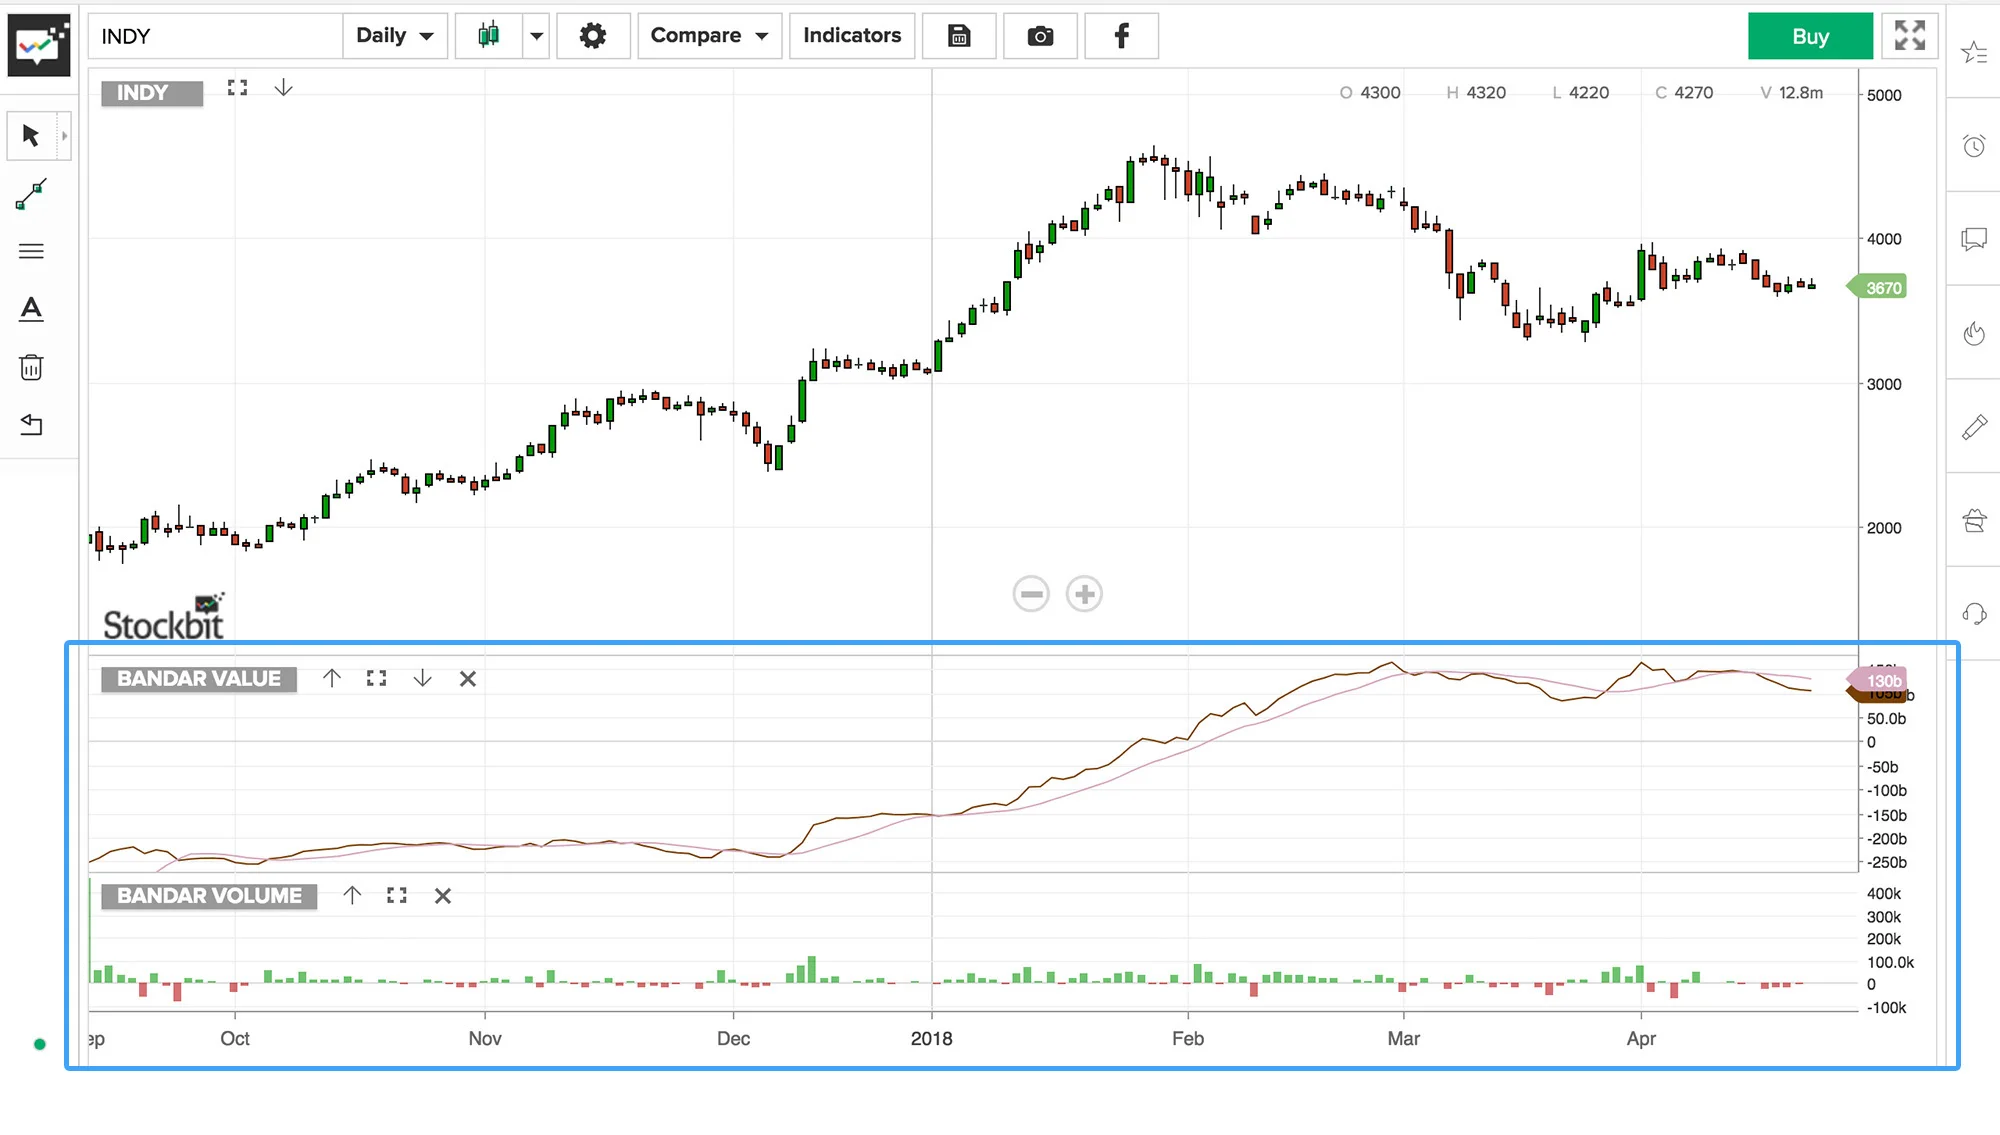Click the trash delete drawings icon
This screenshot has width=2000, height=1135.
point(31,367)
